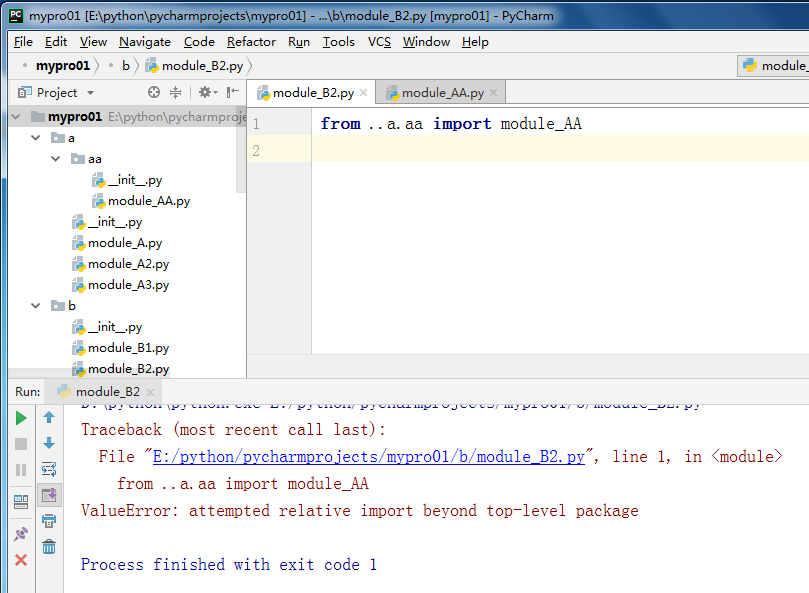Select module_B1.py in project tree
Image resolution: width=809 pixels, height=593 pixels.
click(x=121, y=348)
